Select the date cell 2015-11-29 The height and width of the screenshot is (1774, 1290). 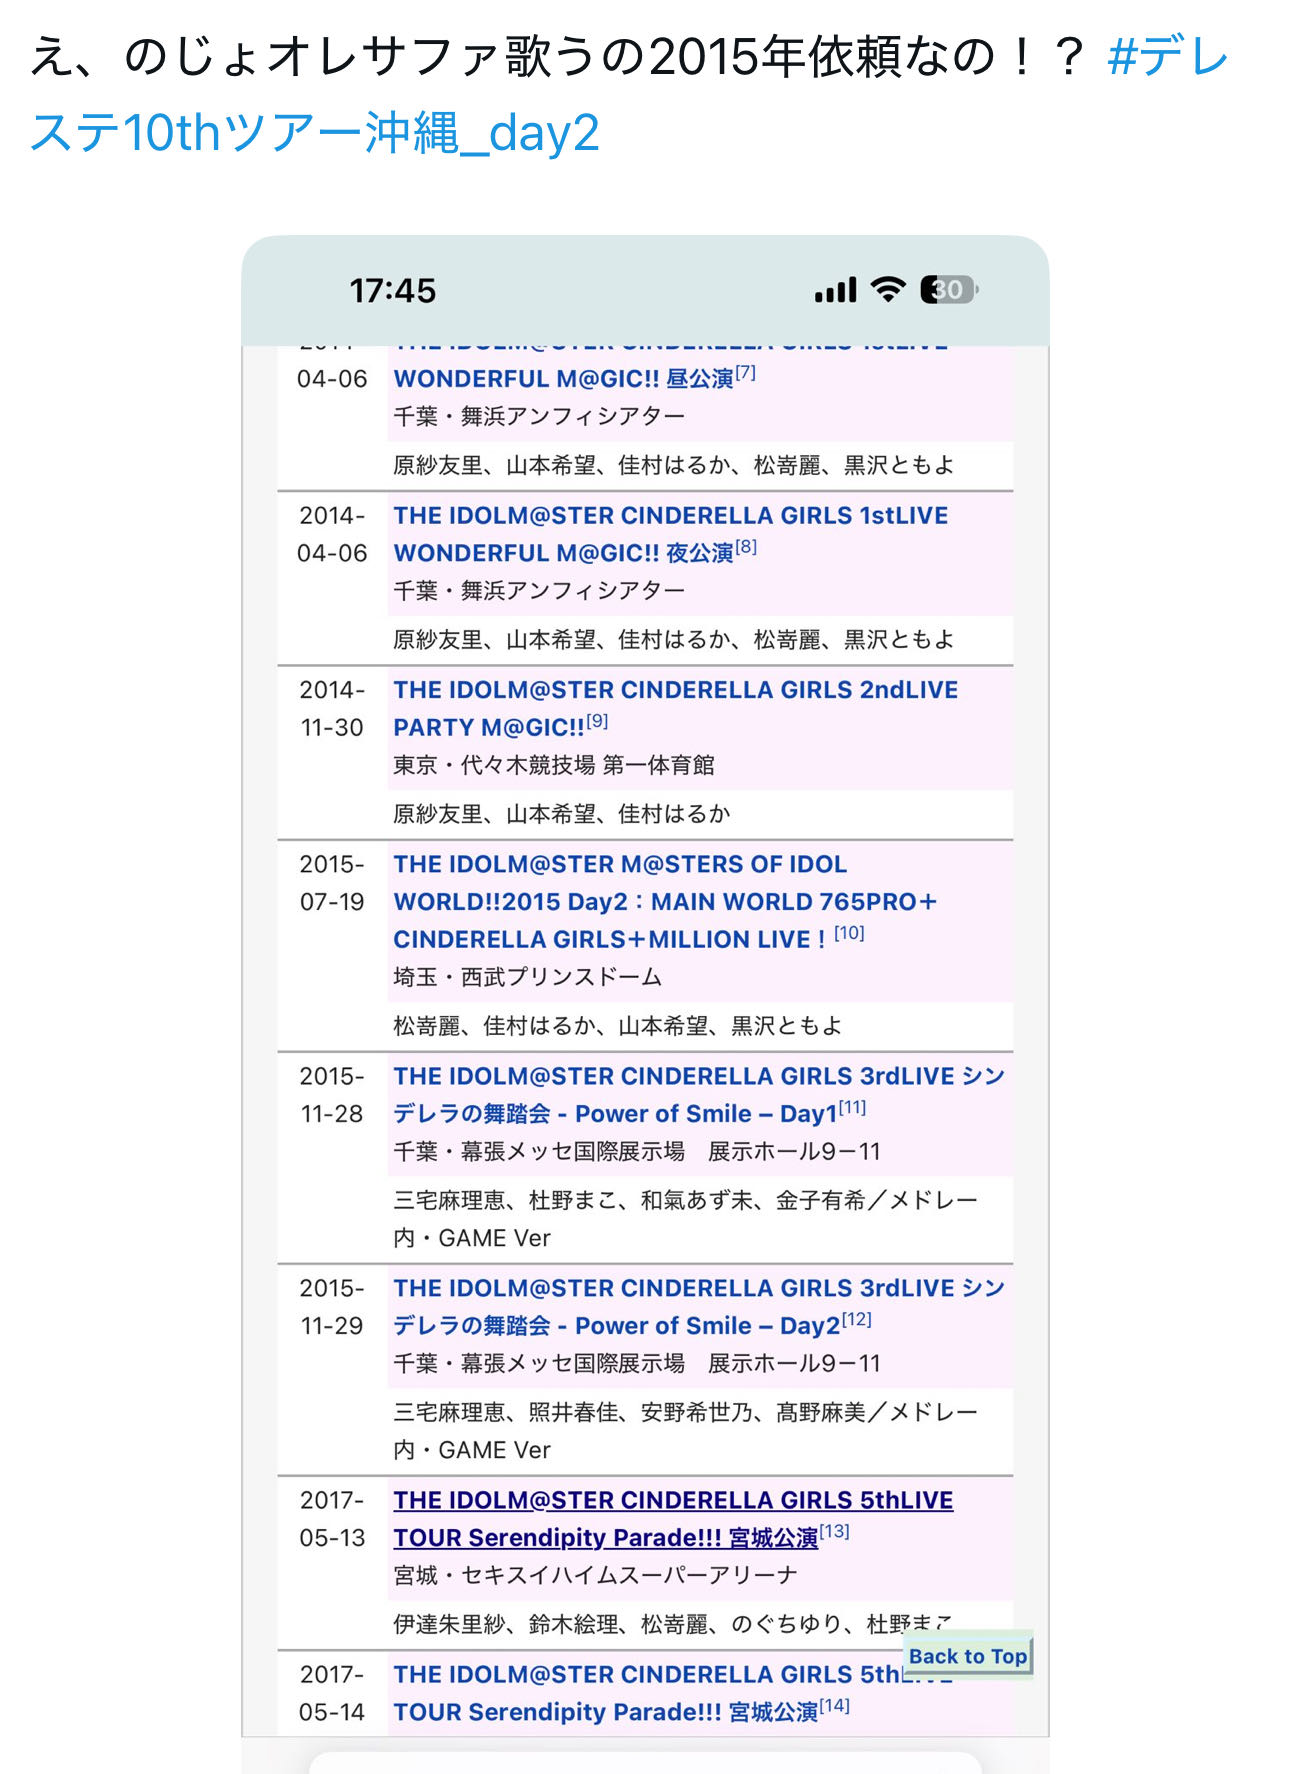332,1307
